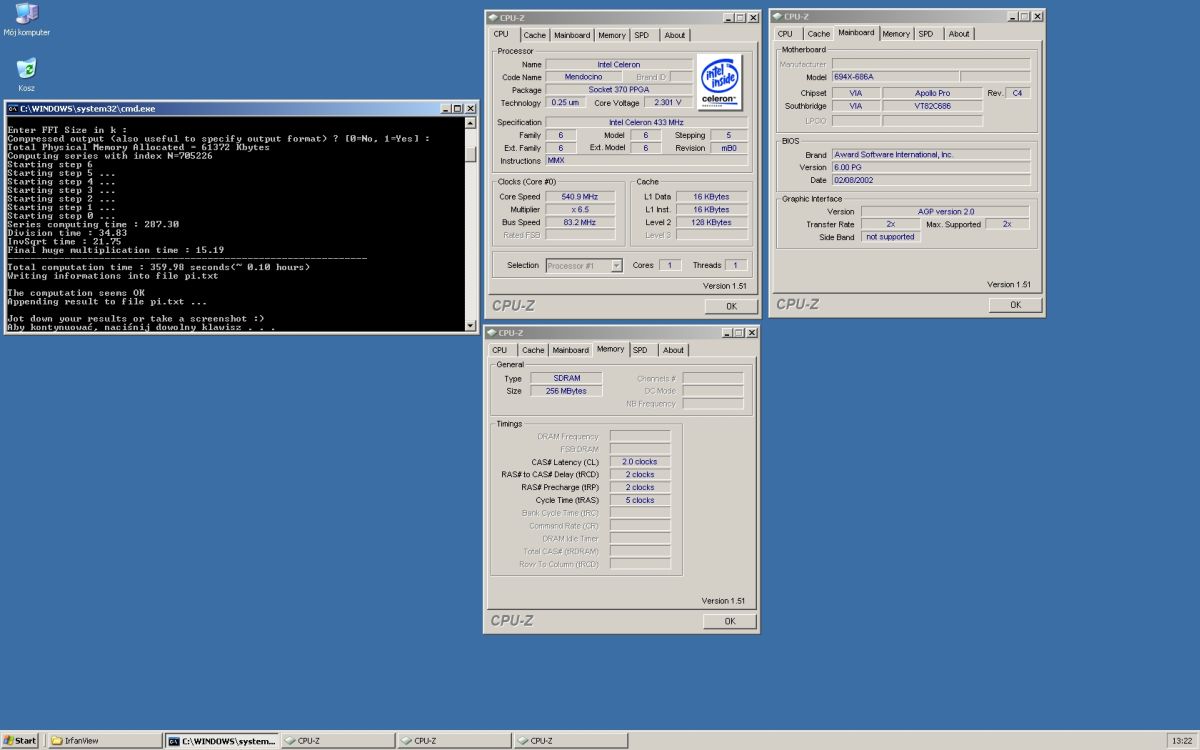The height and width of the screenshot is (750, 1200).
Task: Click the memory Type value SDRAM
Action: [565, 379]
